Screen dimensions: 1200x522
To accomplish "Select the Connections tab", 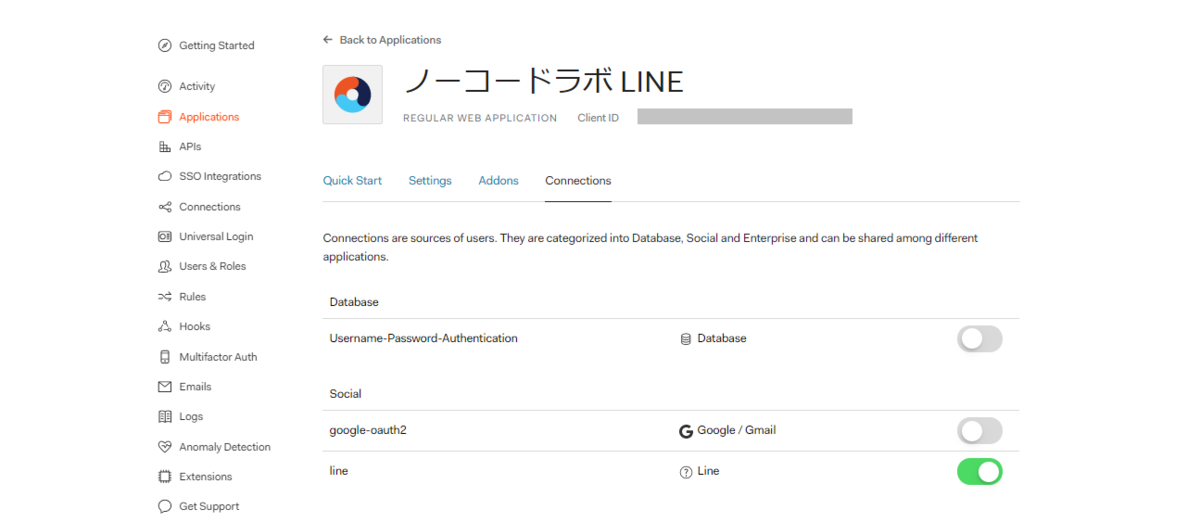I will tap(578, 181).
